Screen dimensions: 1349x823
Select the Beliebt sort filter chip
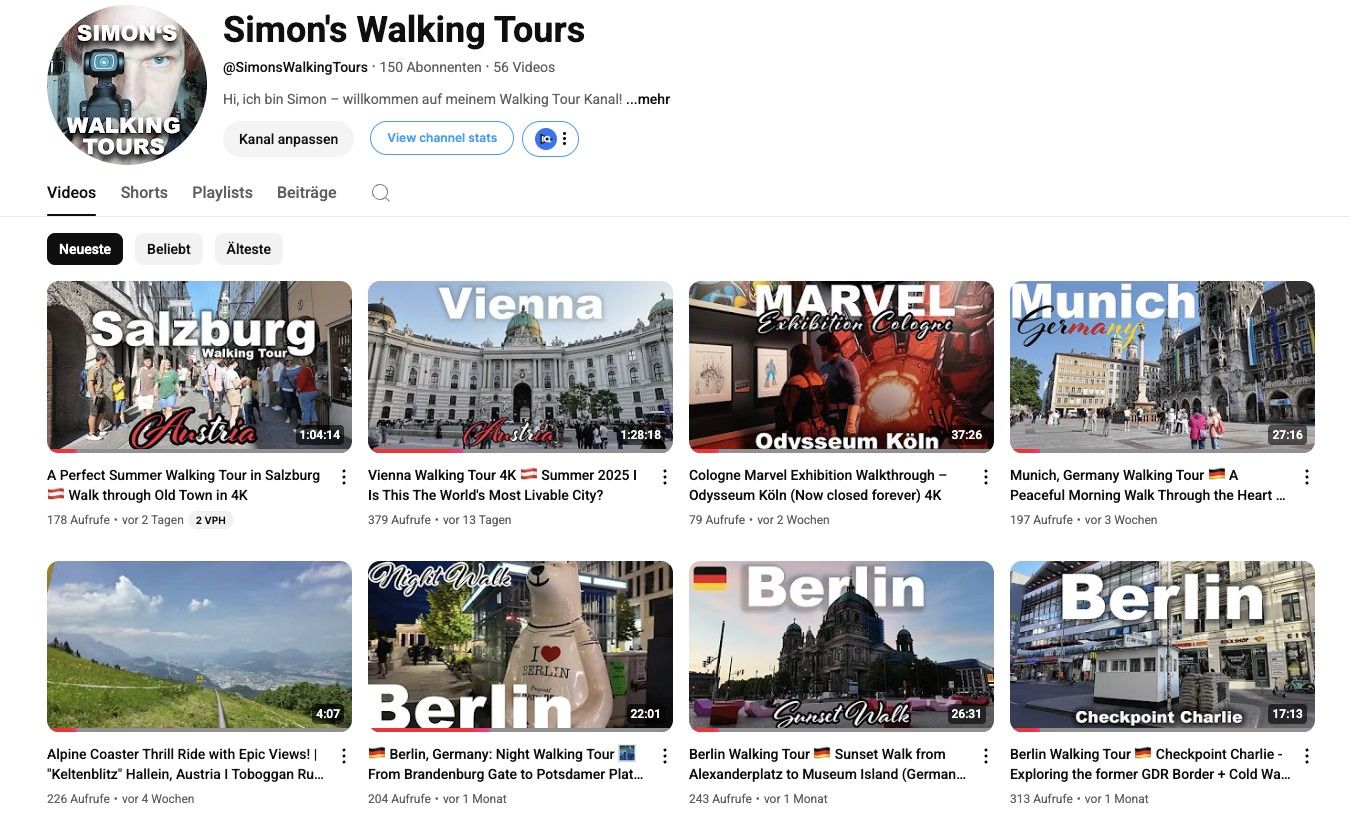(x=169, y=249)
